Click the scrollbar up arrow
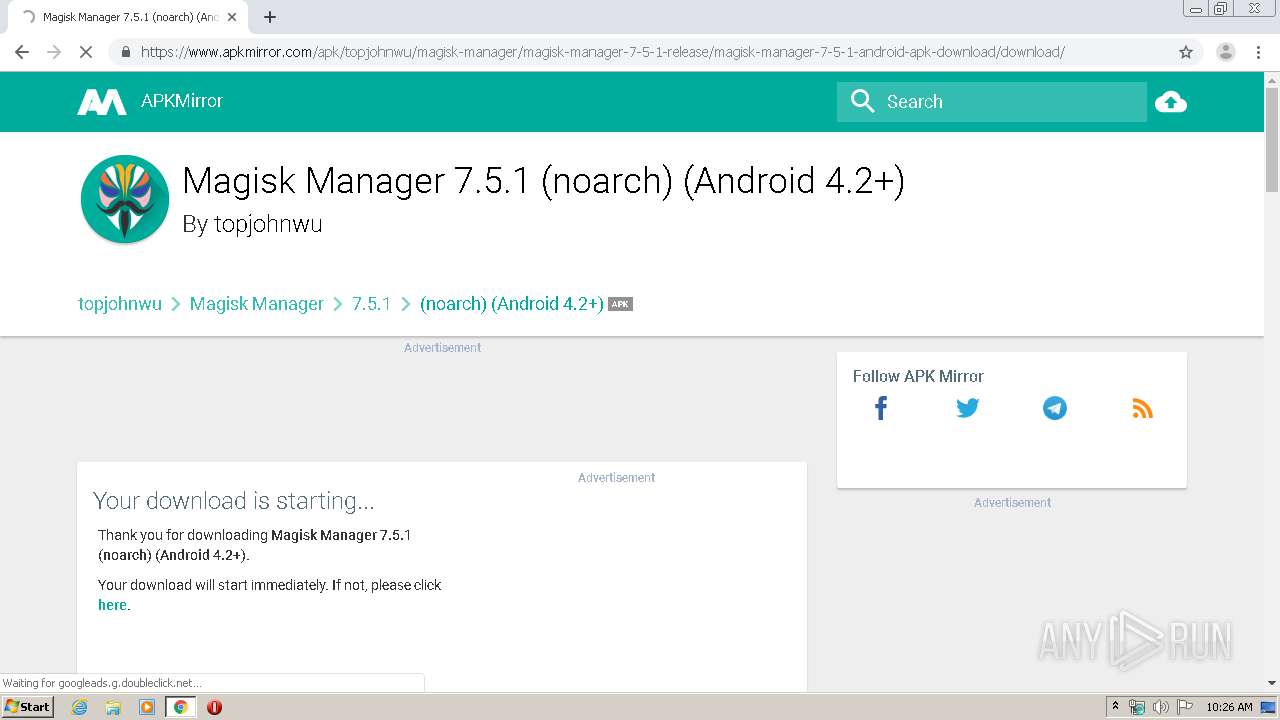 (x=1272, y=80)
